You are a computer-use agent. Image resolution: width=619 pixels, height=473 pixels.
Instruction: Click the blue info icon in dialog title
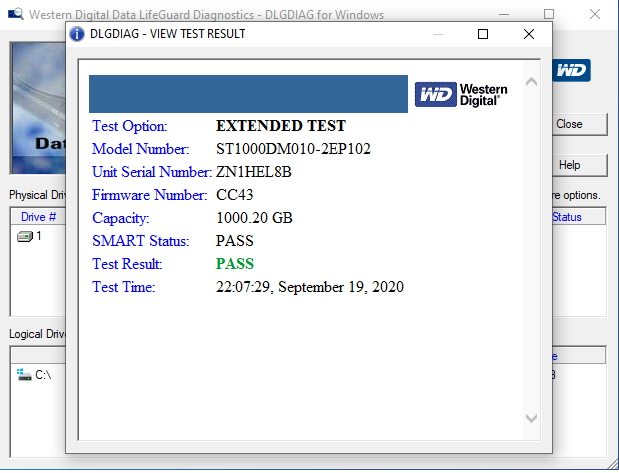point(77,34)
